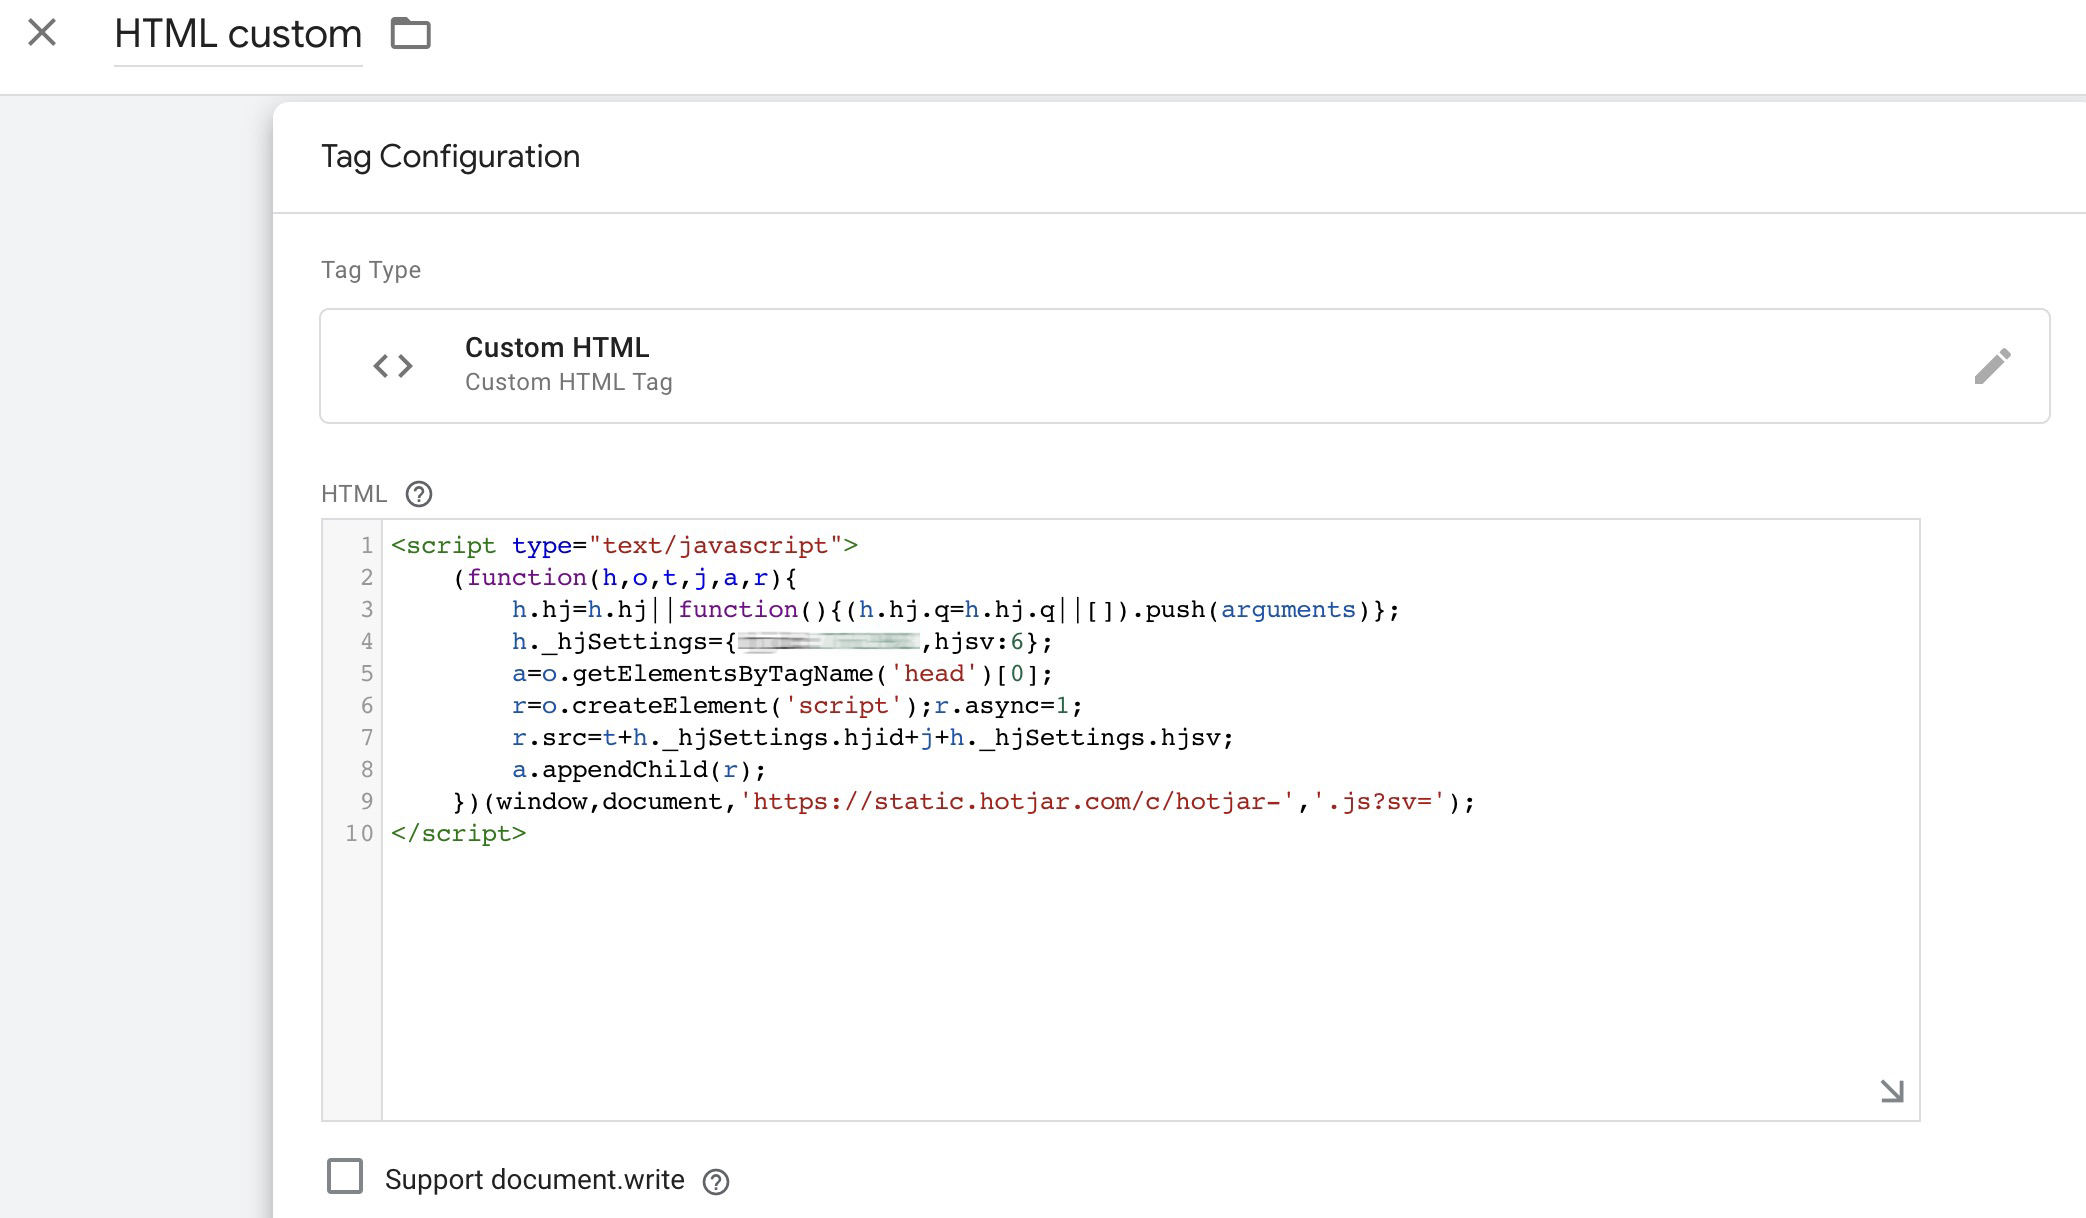Open the folder selector next to tag name
This screenshot has width=2086, height=1218.
coord(409,33)
